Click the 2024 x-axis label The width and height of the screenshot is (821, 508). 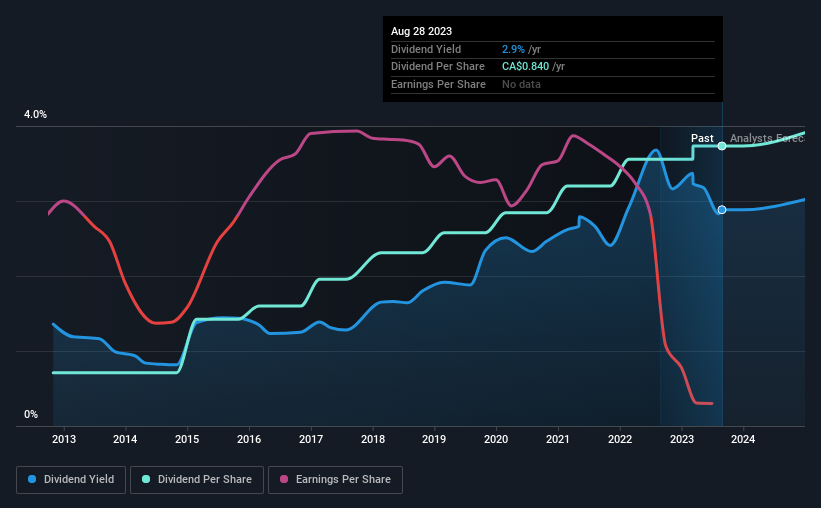tap(743, 439)
